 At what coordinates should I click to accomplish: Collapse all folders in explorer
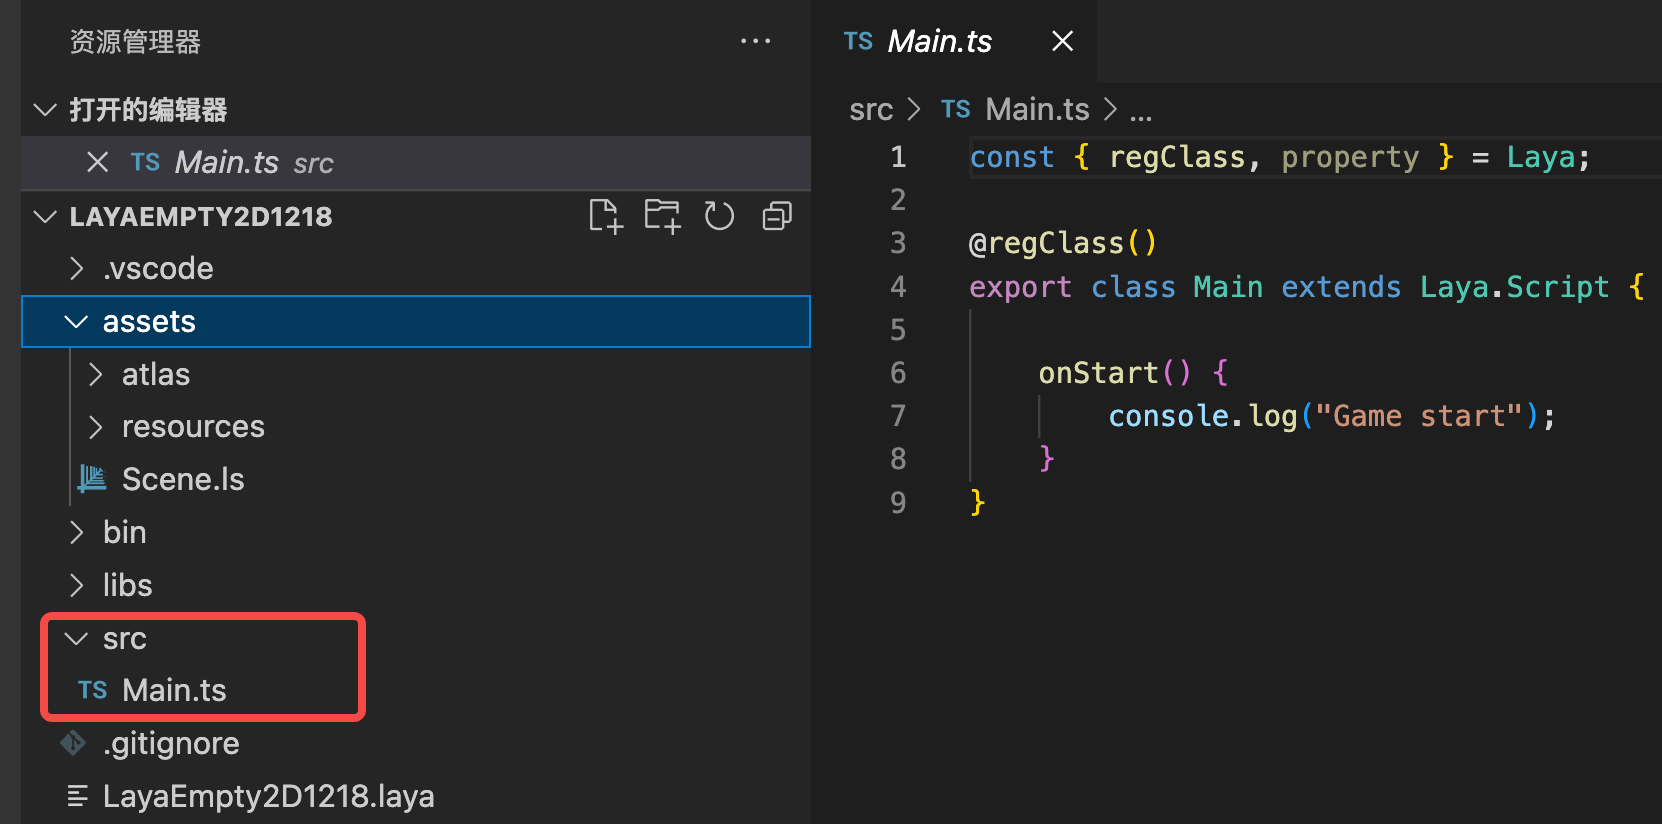pos(777,216)
